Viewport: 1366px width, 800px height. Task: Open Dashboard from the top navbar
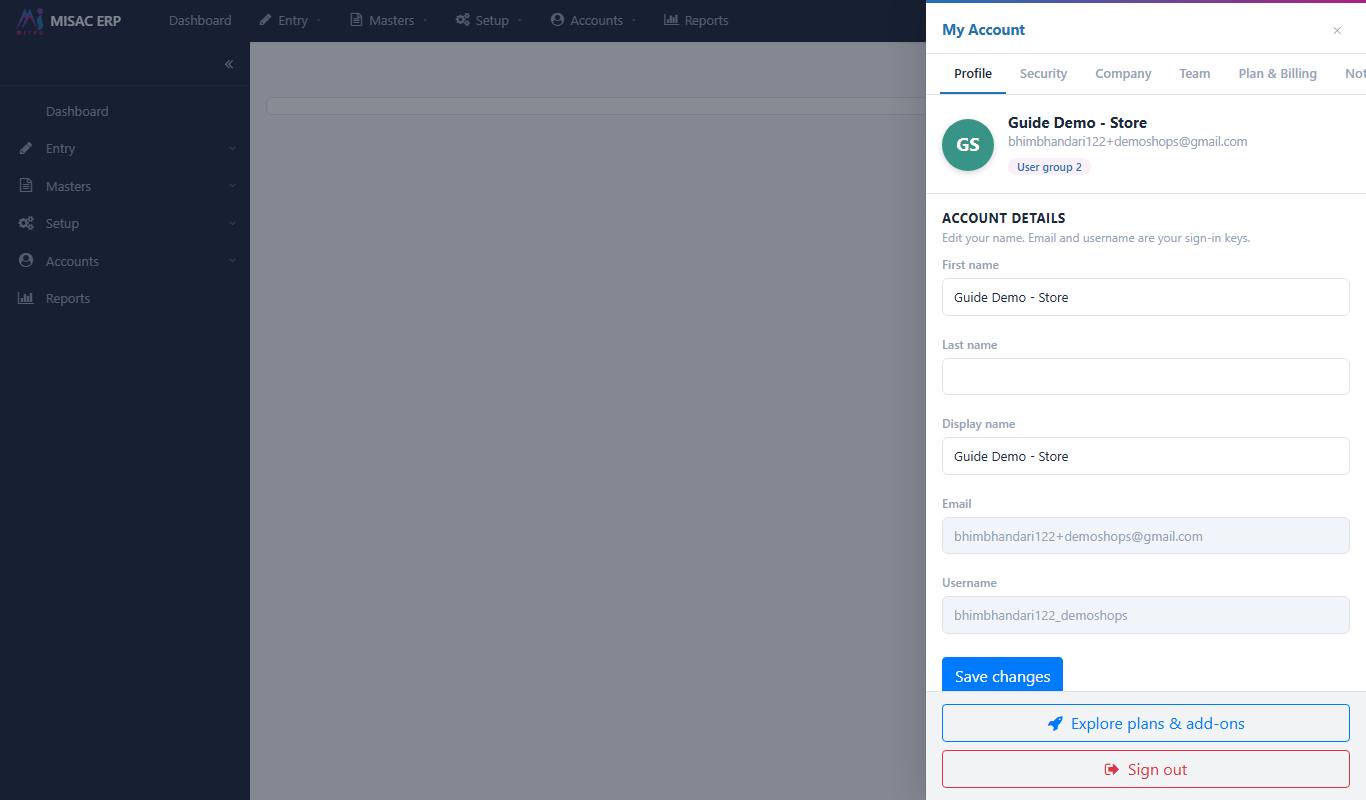coord(200,20)
